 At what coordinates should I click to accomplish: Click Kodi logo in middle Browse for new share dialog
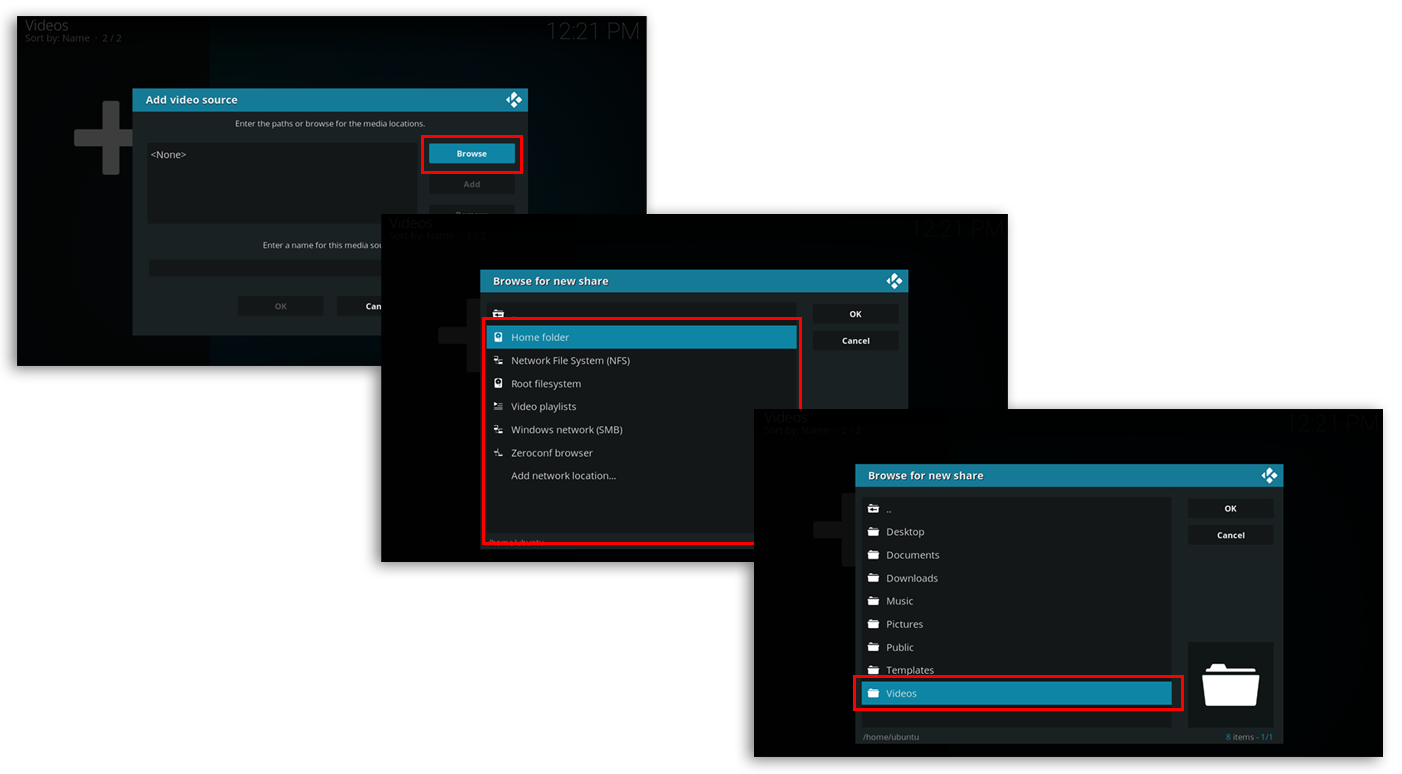coord(895,282)
